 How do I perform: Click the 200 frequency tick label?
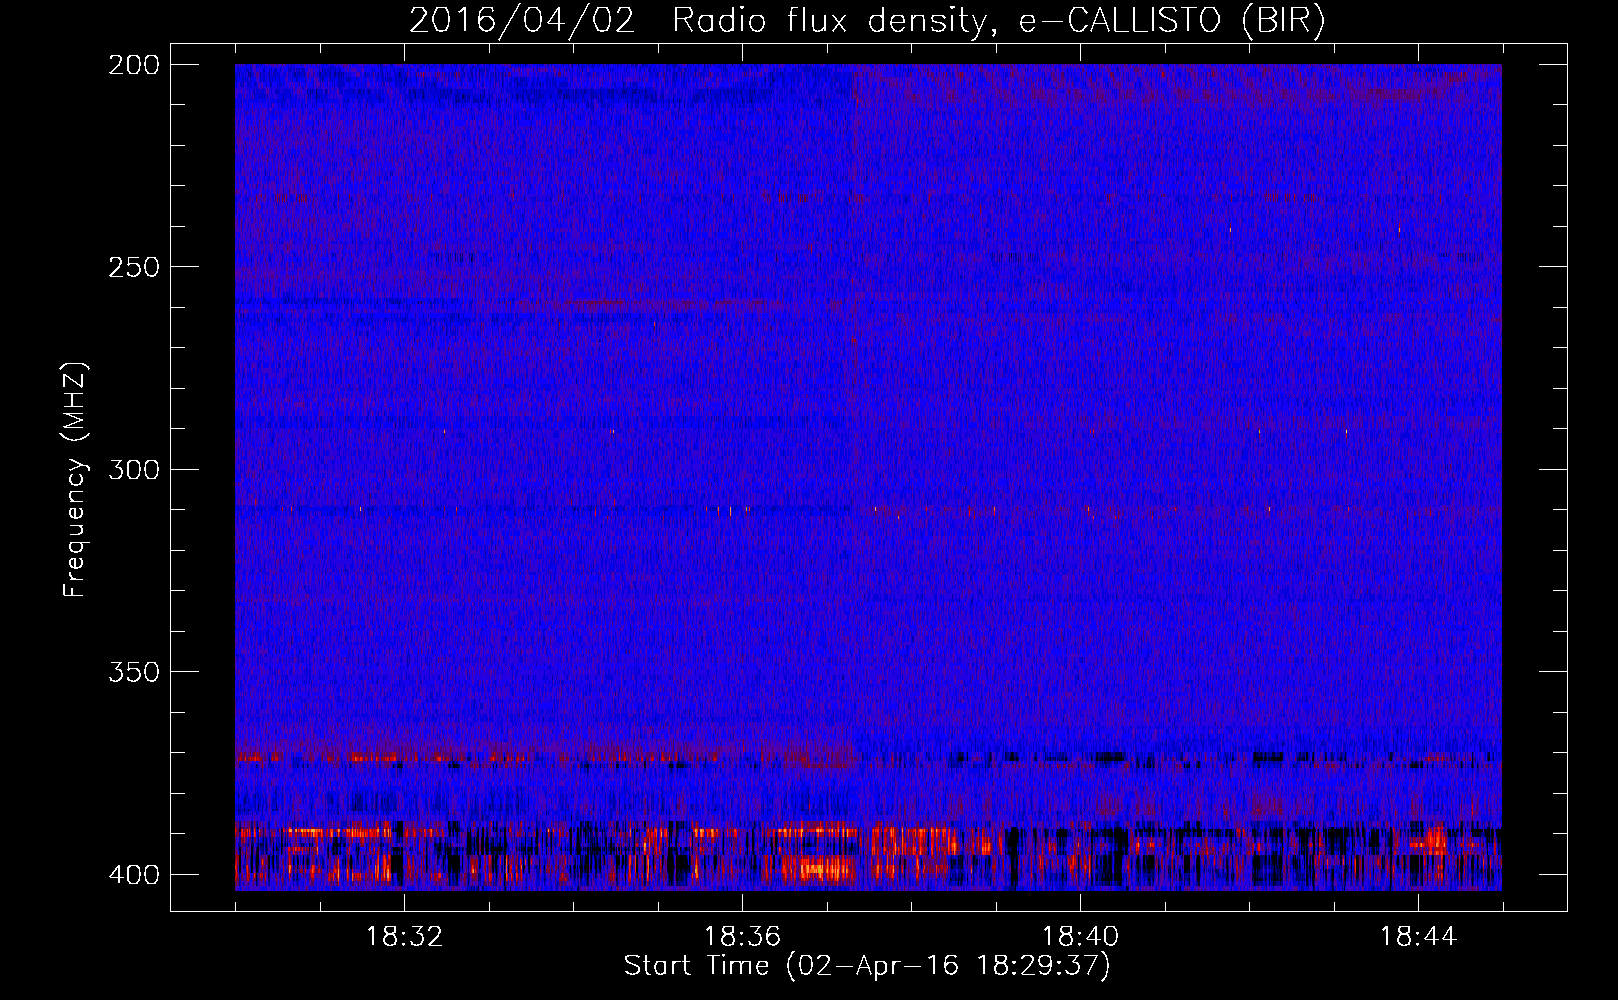point(134,65)
